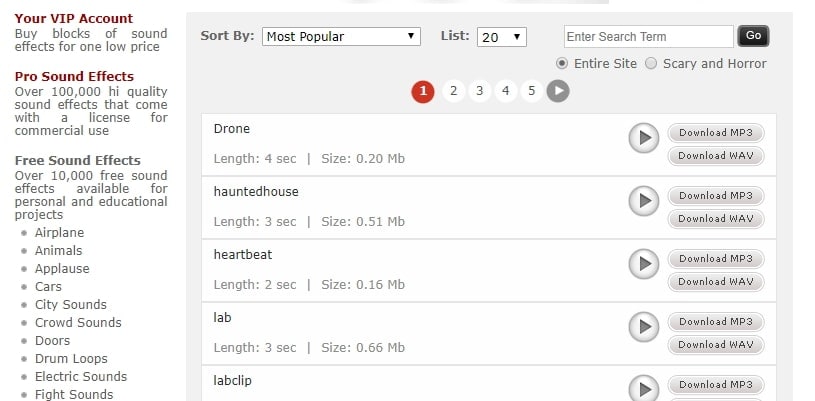The height and width of the screenshot is (401, 815).
Task: Play the labclip sound preview
Action: pos(643,388)
